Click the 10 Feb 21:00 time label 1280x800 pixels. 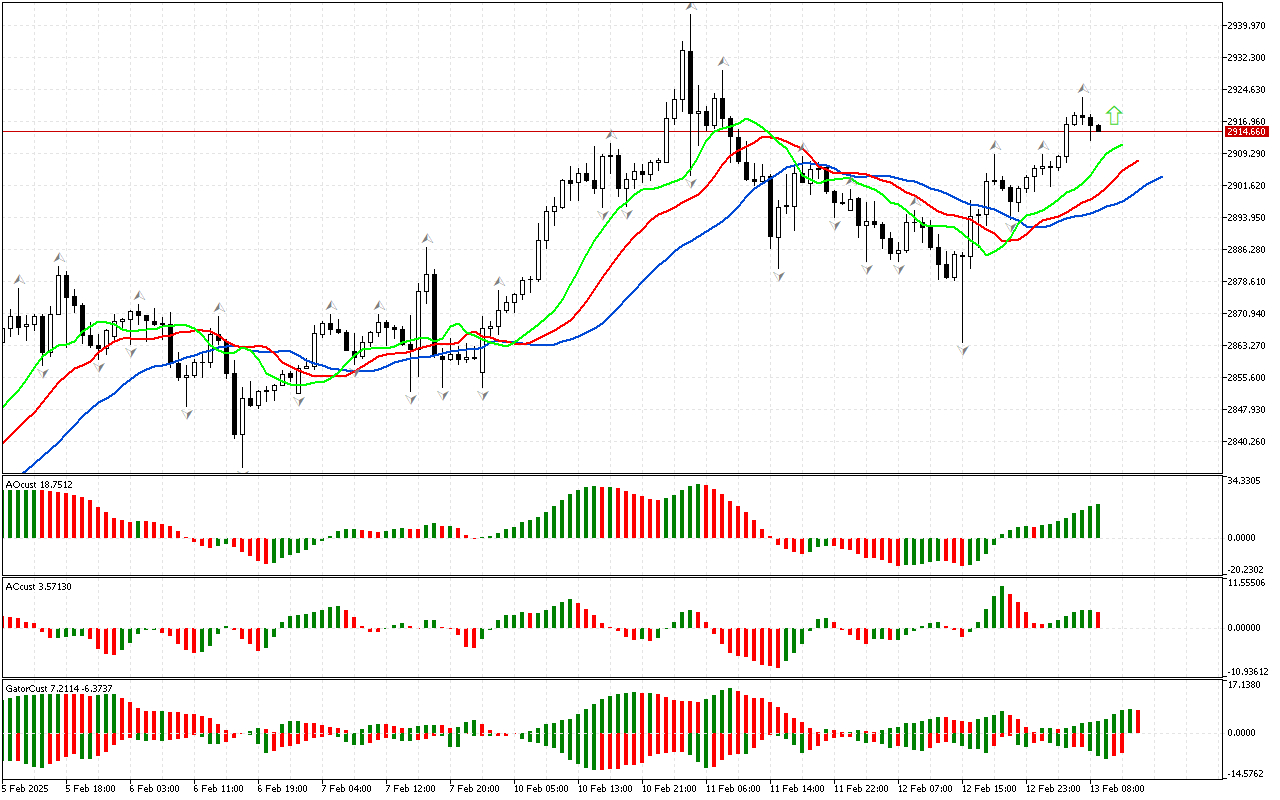click(x=668, y=789)
